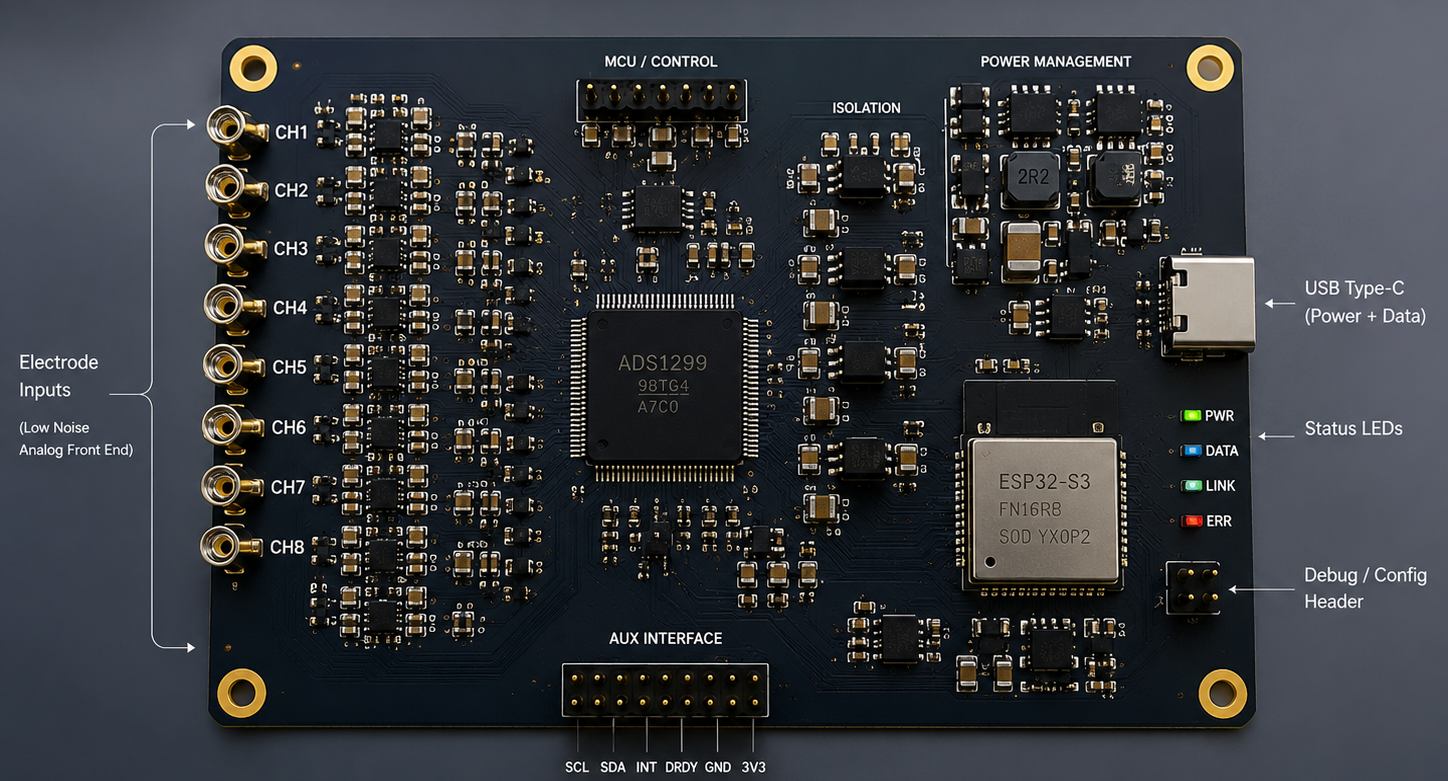1448x781 pixels.
Task: Click the CH8 gold coaxial input connector
Action: 231,548
